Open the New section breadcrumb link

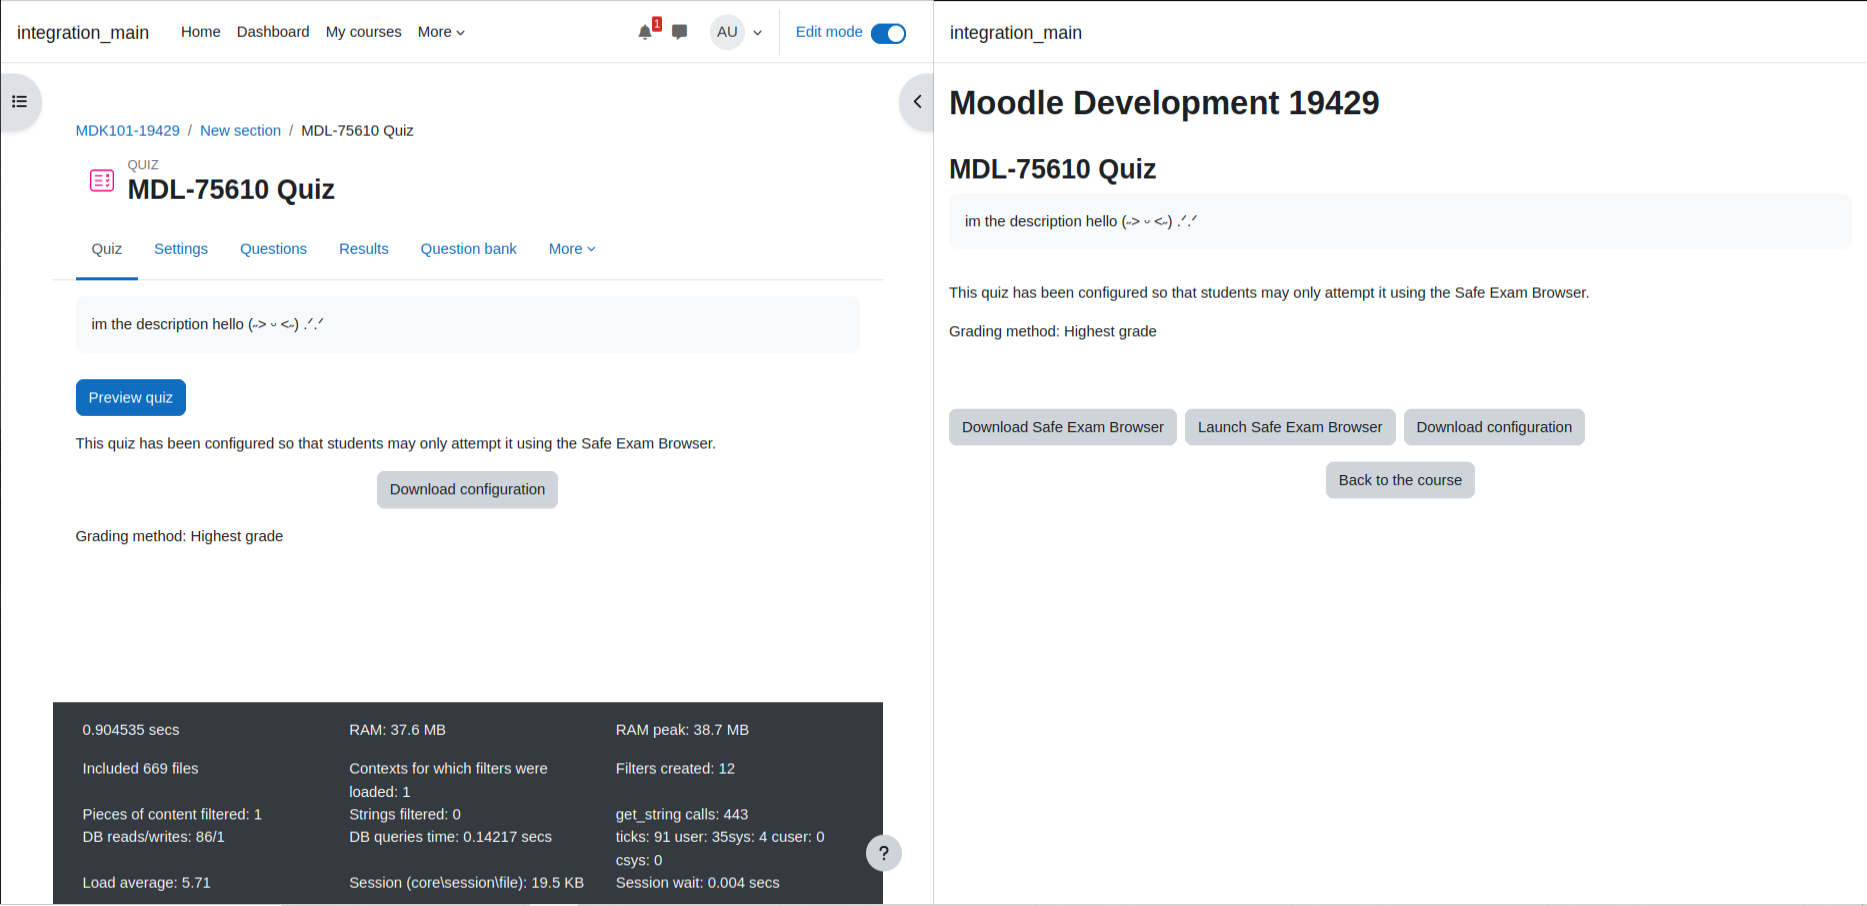[240, 131]
